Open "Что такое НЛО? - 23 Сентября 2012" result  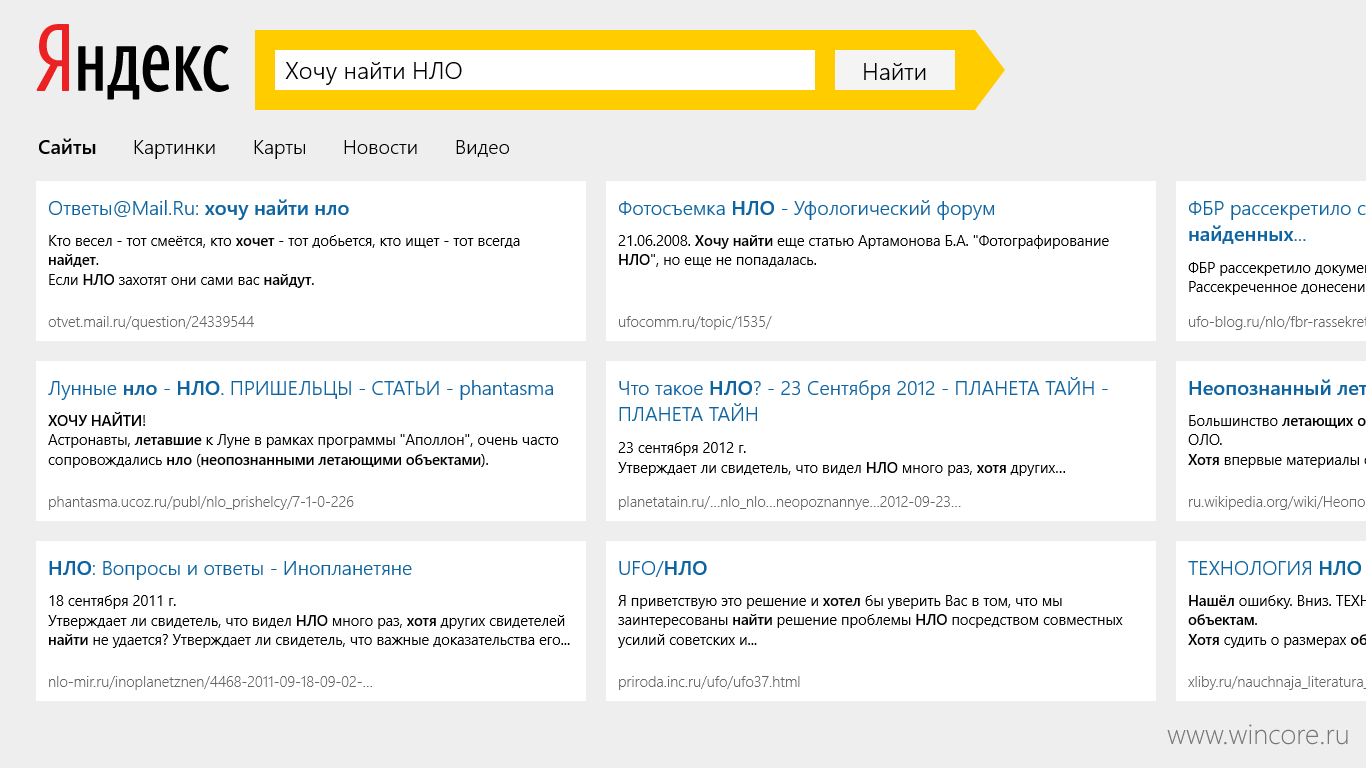(x=863, y=401)
